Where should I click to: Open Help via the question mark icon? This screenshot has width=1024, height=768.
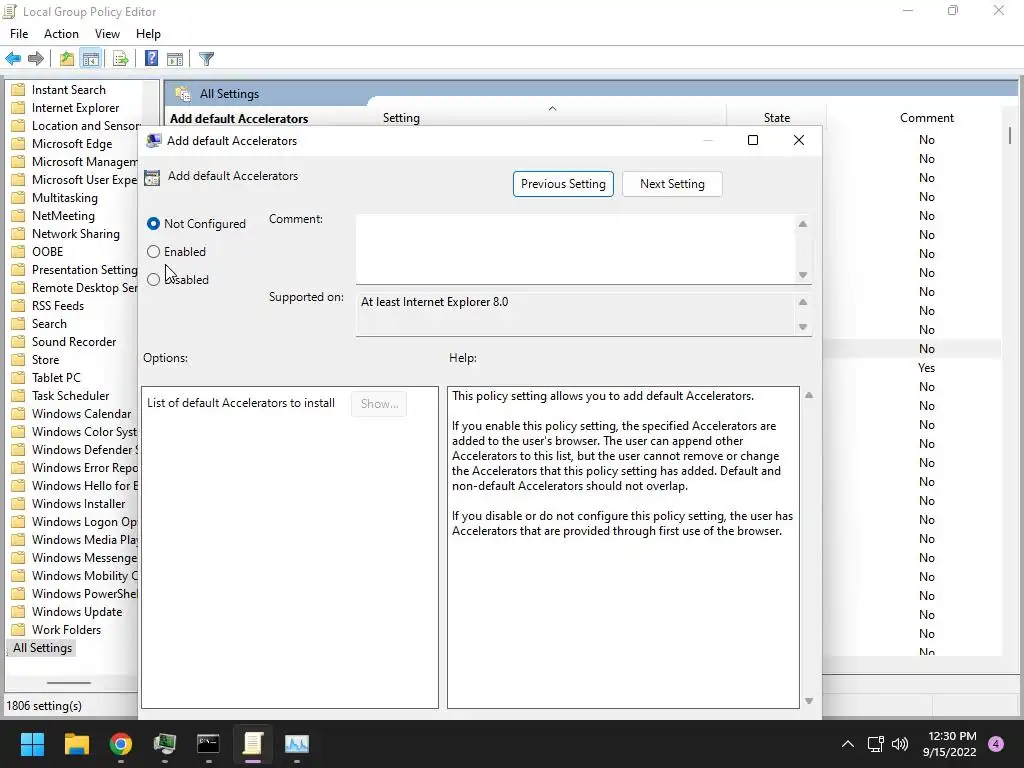coord(151,59)
